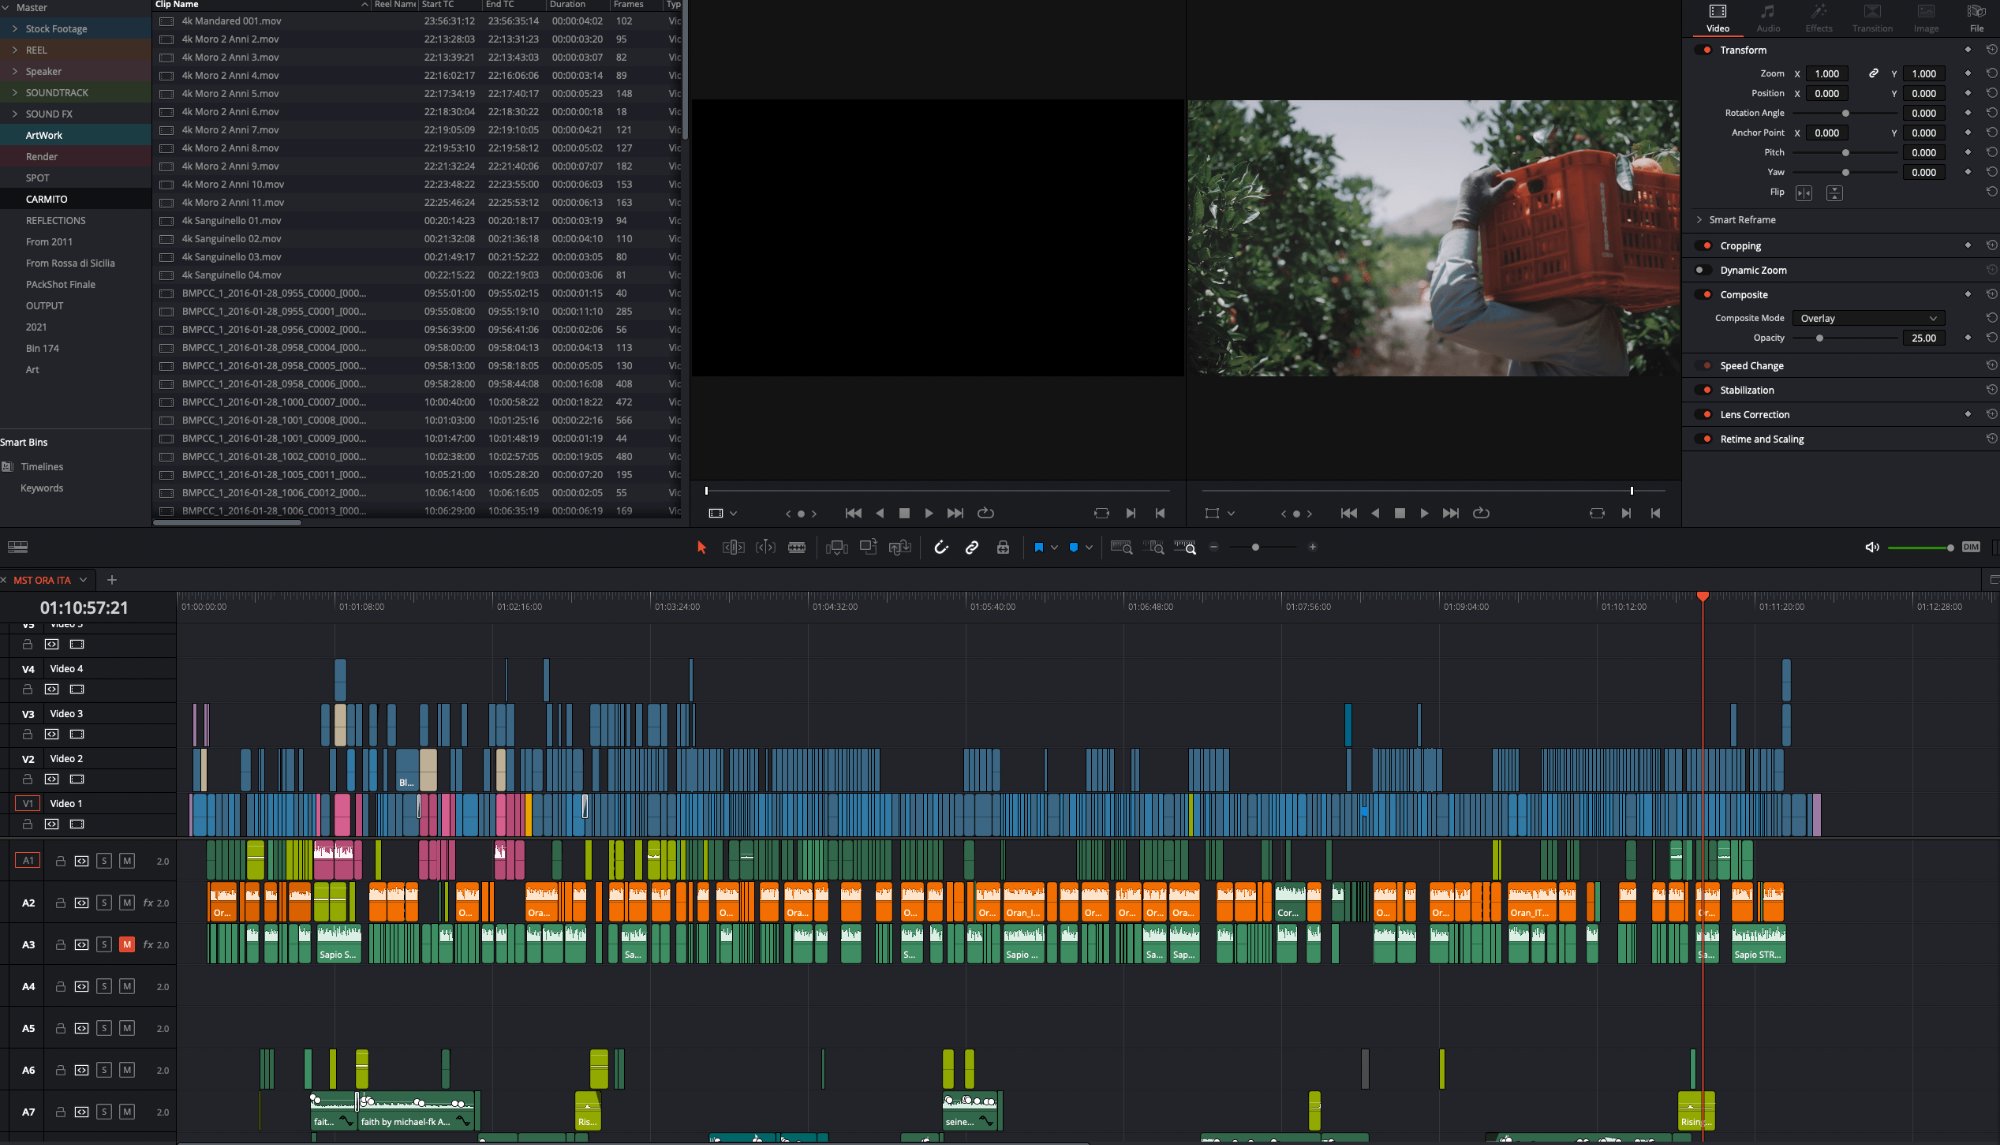Click the position lock icon in the toolbar
Image resolution: width=2000 pixels, height=1145 pixels.
point(1003,547)
